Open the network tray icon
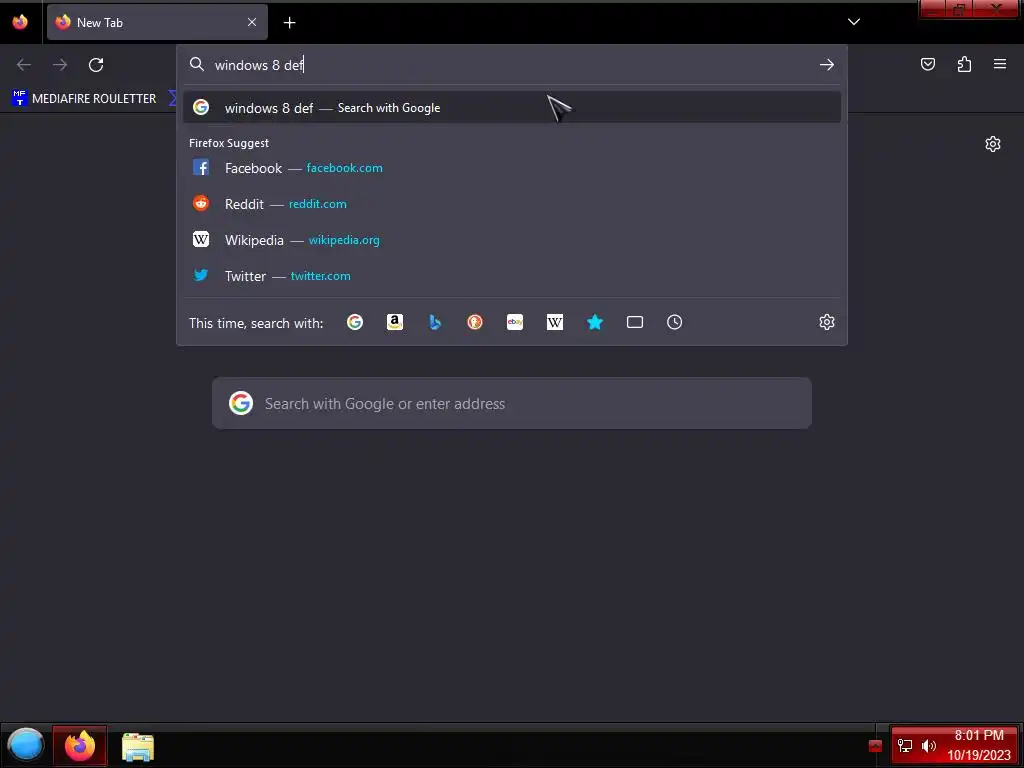Viewport: 1024px width, 768px height. point(904,746)
